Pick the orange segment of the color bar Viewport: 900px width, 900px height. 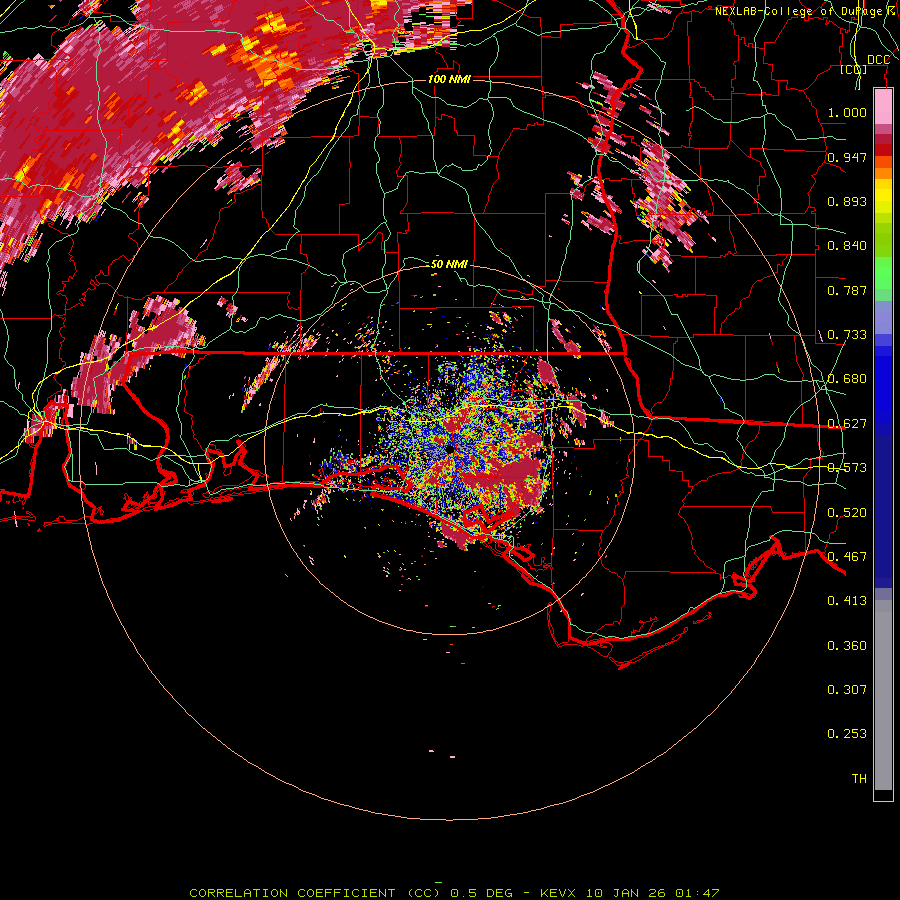tap(883, 173)
